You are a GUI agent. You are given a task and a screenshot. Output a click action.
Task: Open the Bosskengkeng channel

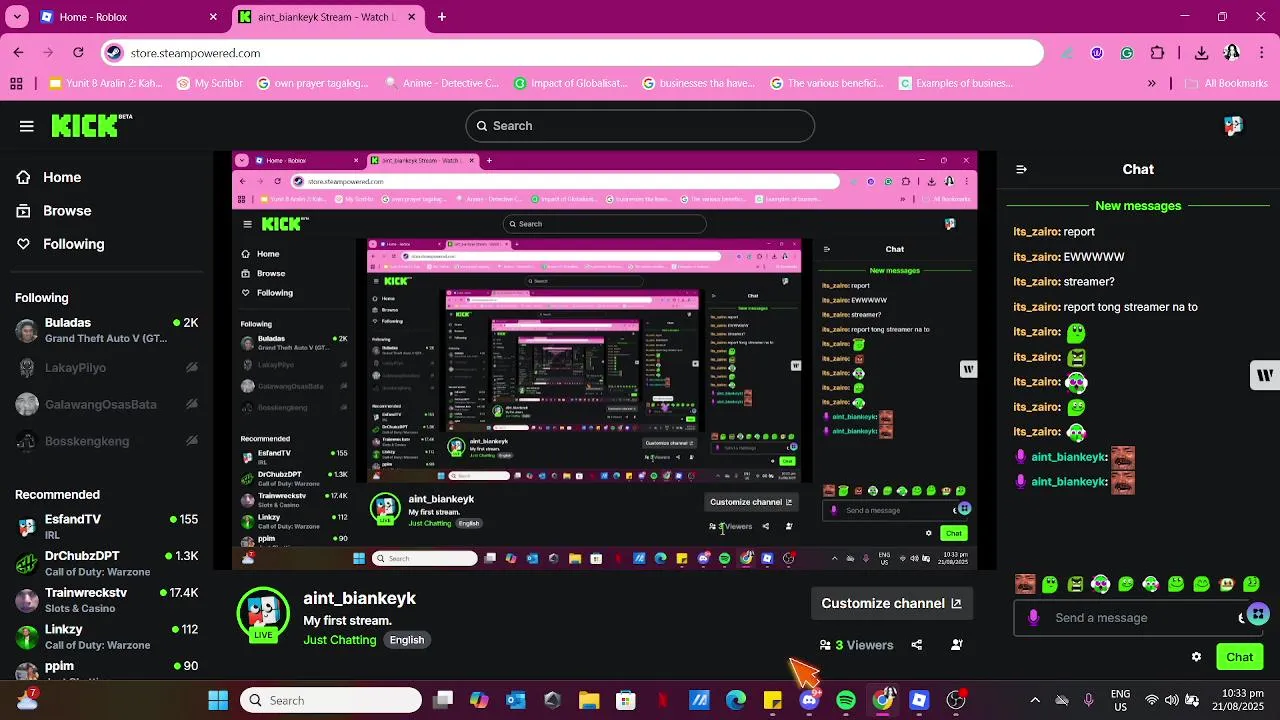[x=106, y=441]
